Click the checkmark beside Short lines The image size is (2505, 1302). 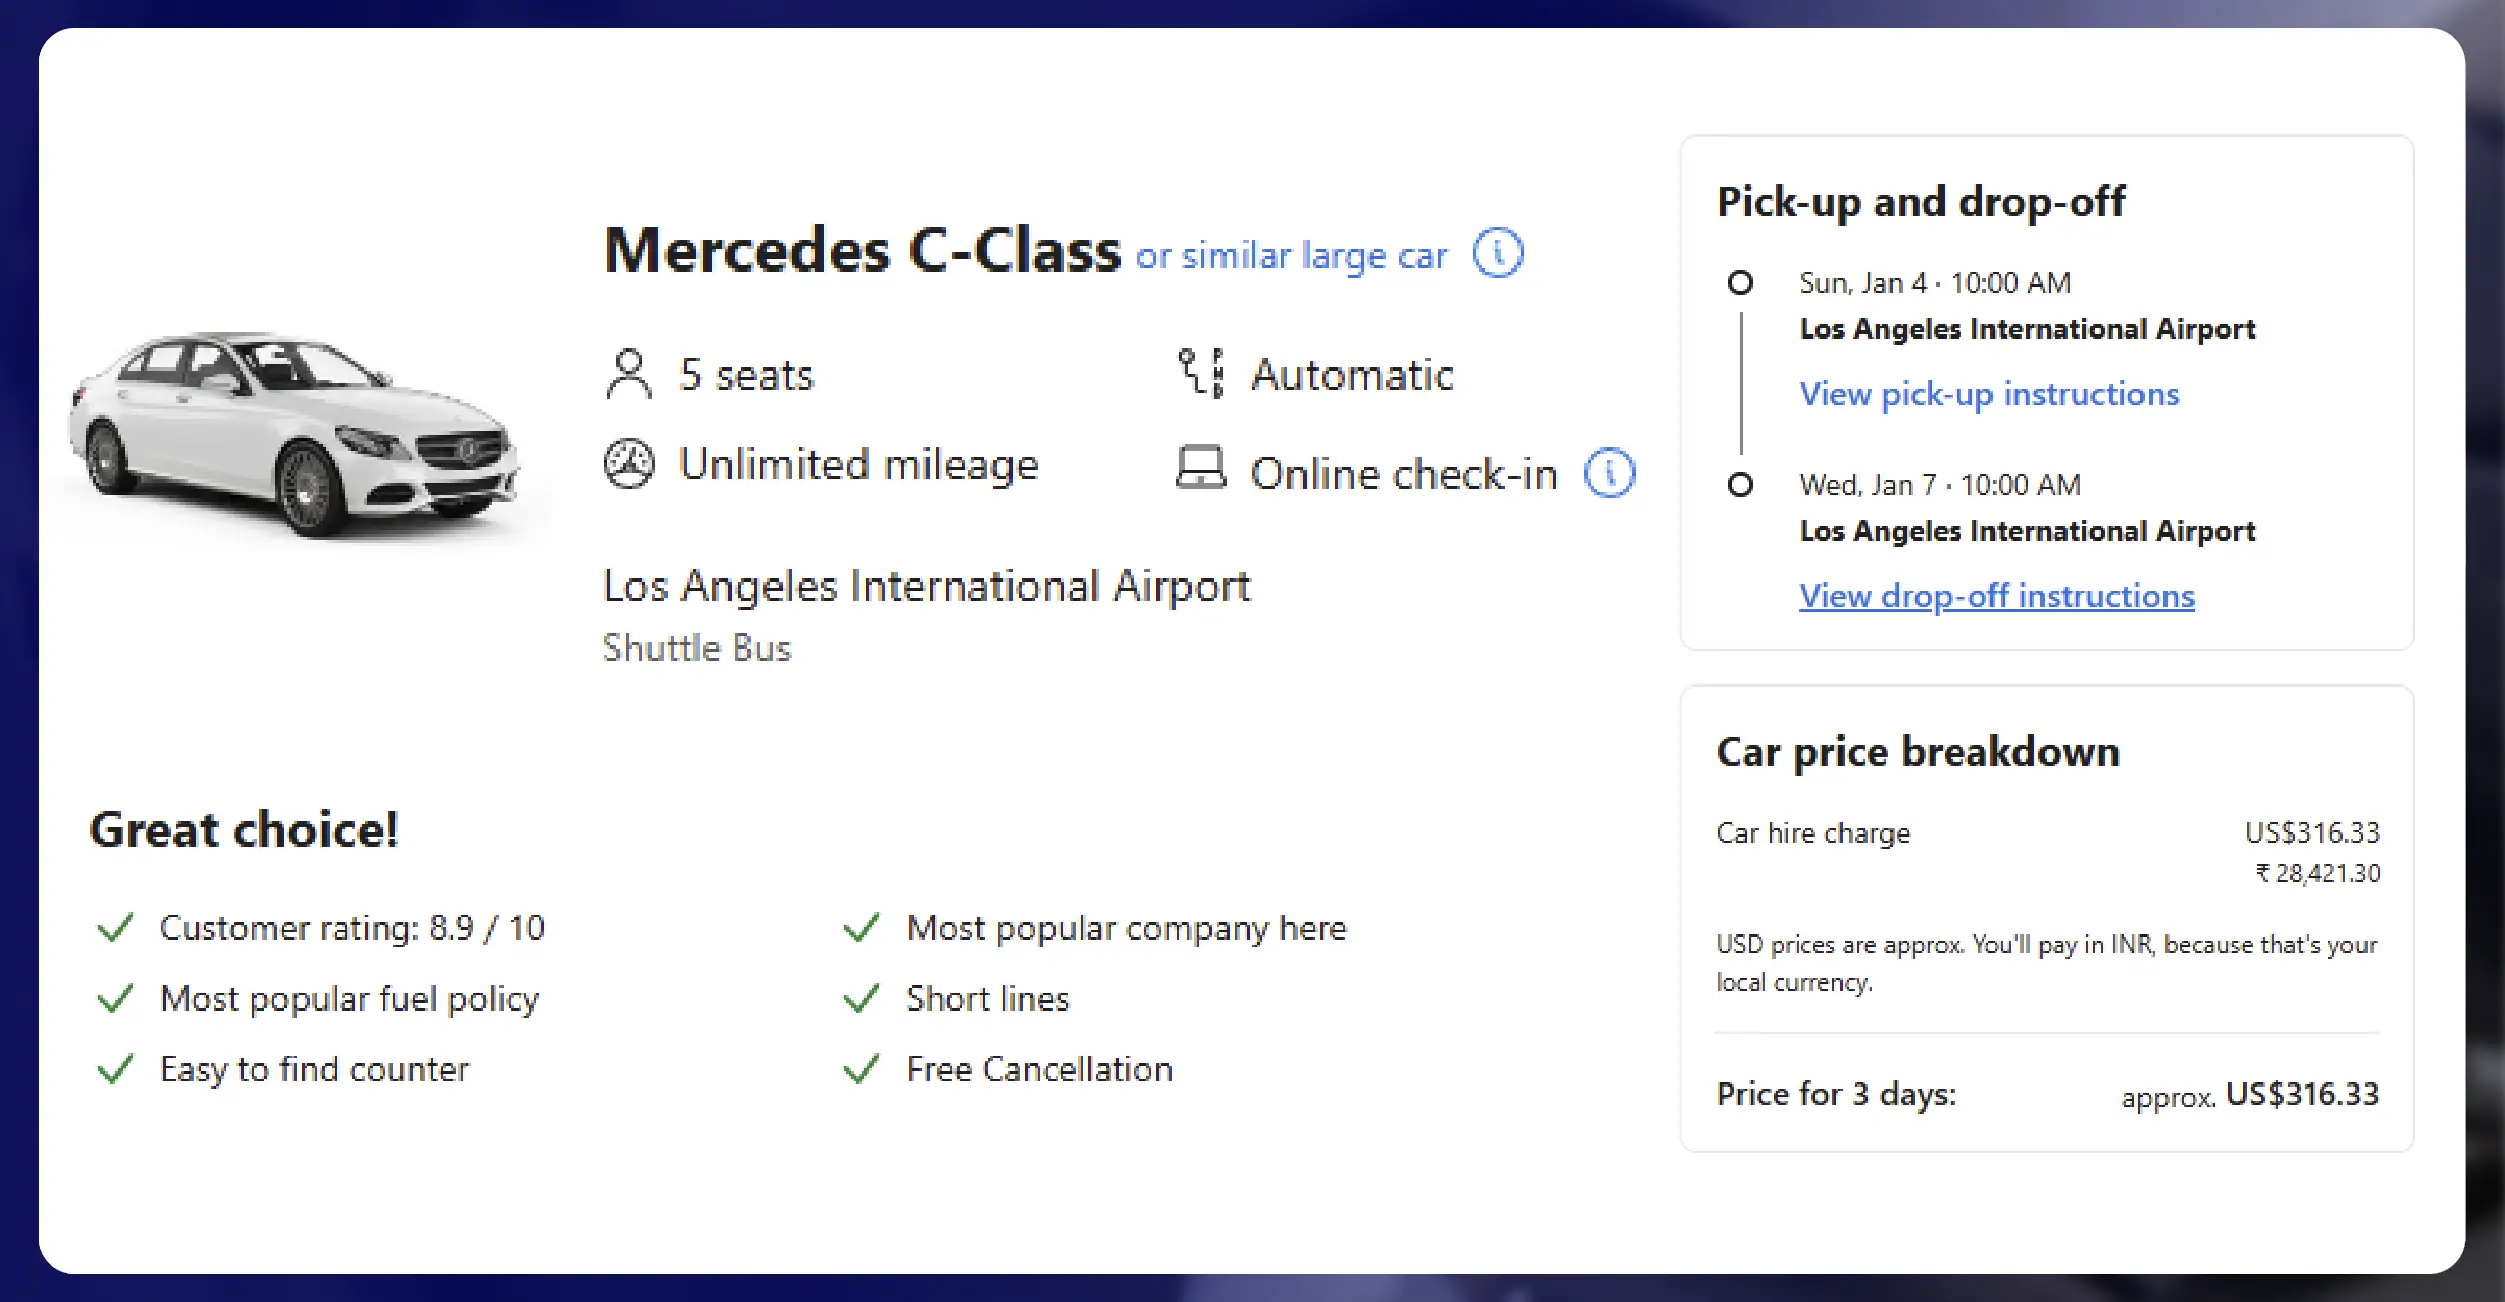click(862, 998)
